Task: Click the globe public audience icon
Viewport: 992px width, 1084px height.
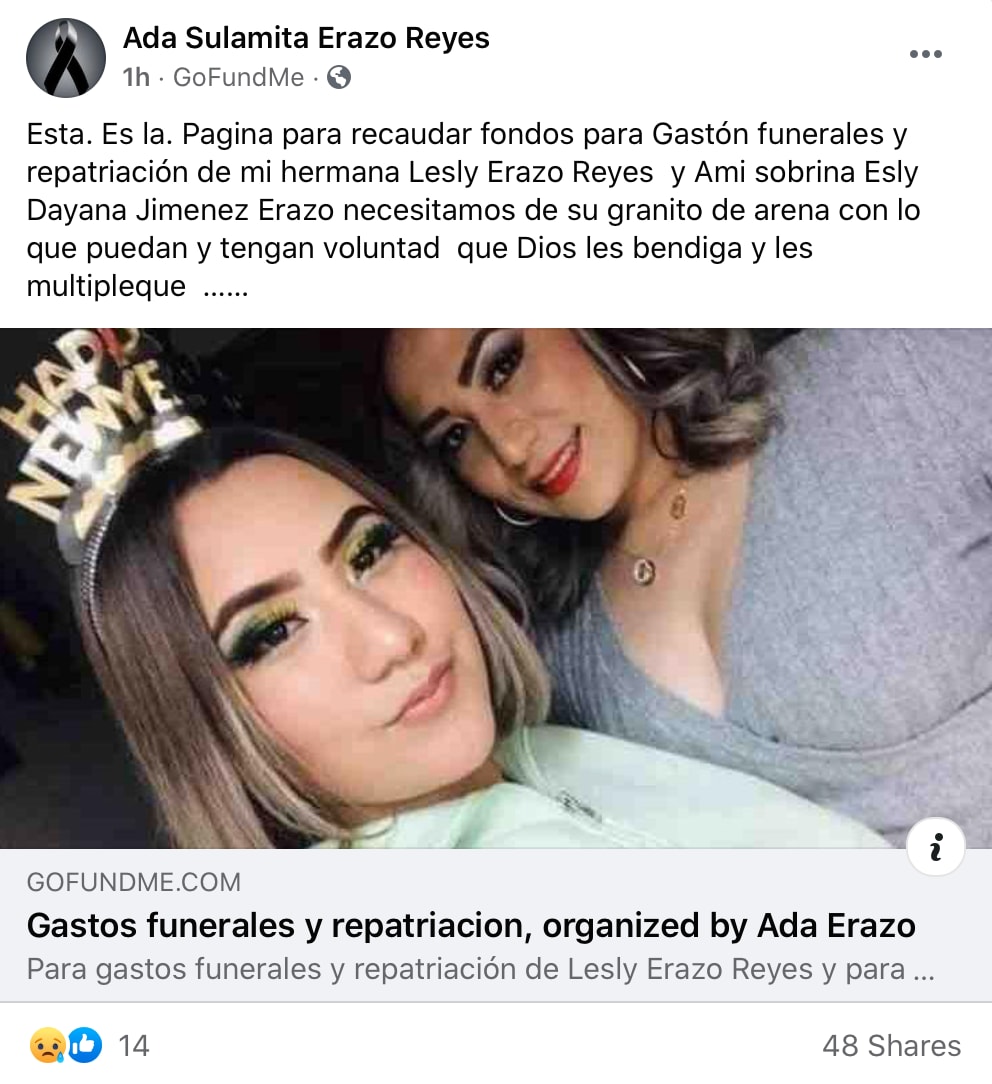Action: click(339, 77)
